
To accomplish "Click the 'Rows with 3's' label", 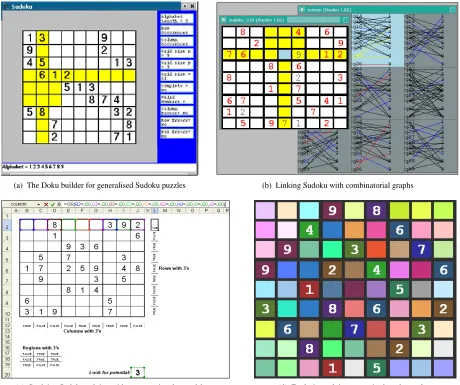I will (174, 268).
